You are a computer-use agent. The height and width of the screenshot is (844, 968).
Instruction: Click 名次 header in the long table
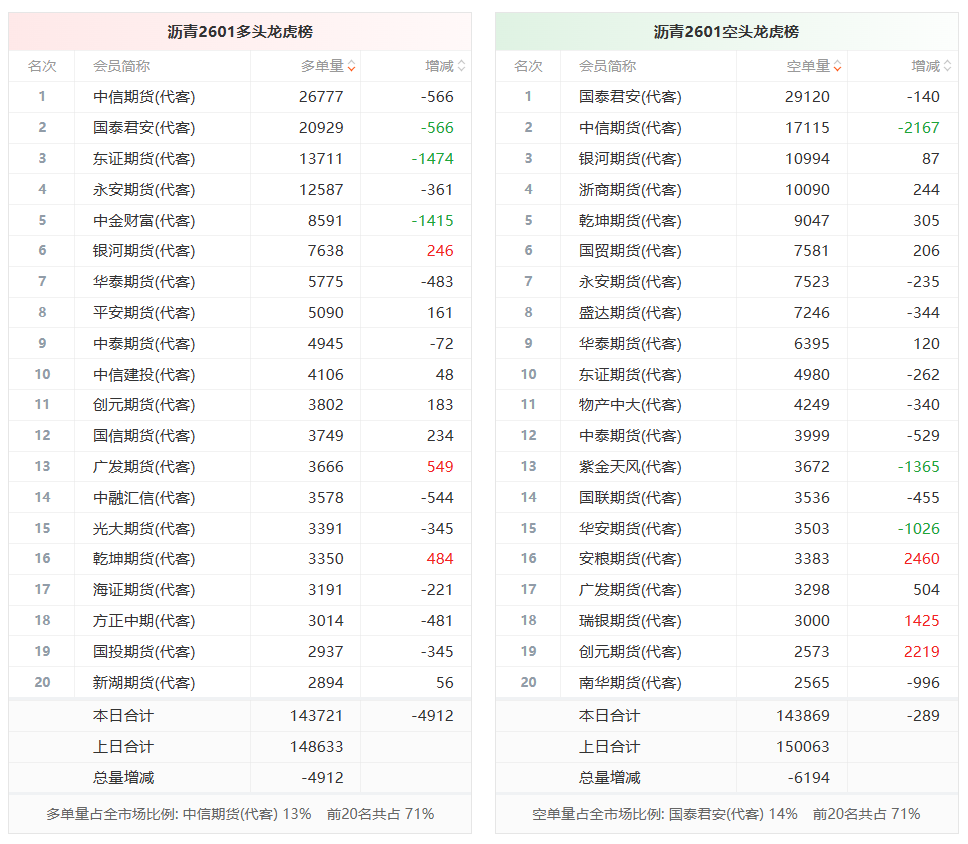coord(42,66)
